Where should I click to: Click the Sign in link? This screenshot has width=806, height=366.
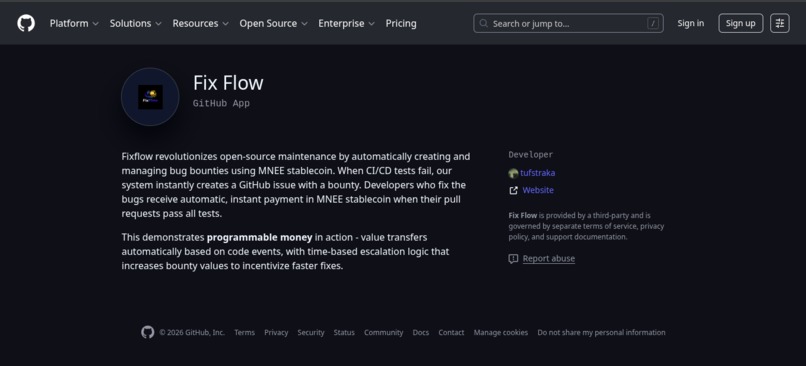tap(690, 23)
